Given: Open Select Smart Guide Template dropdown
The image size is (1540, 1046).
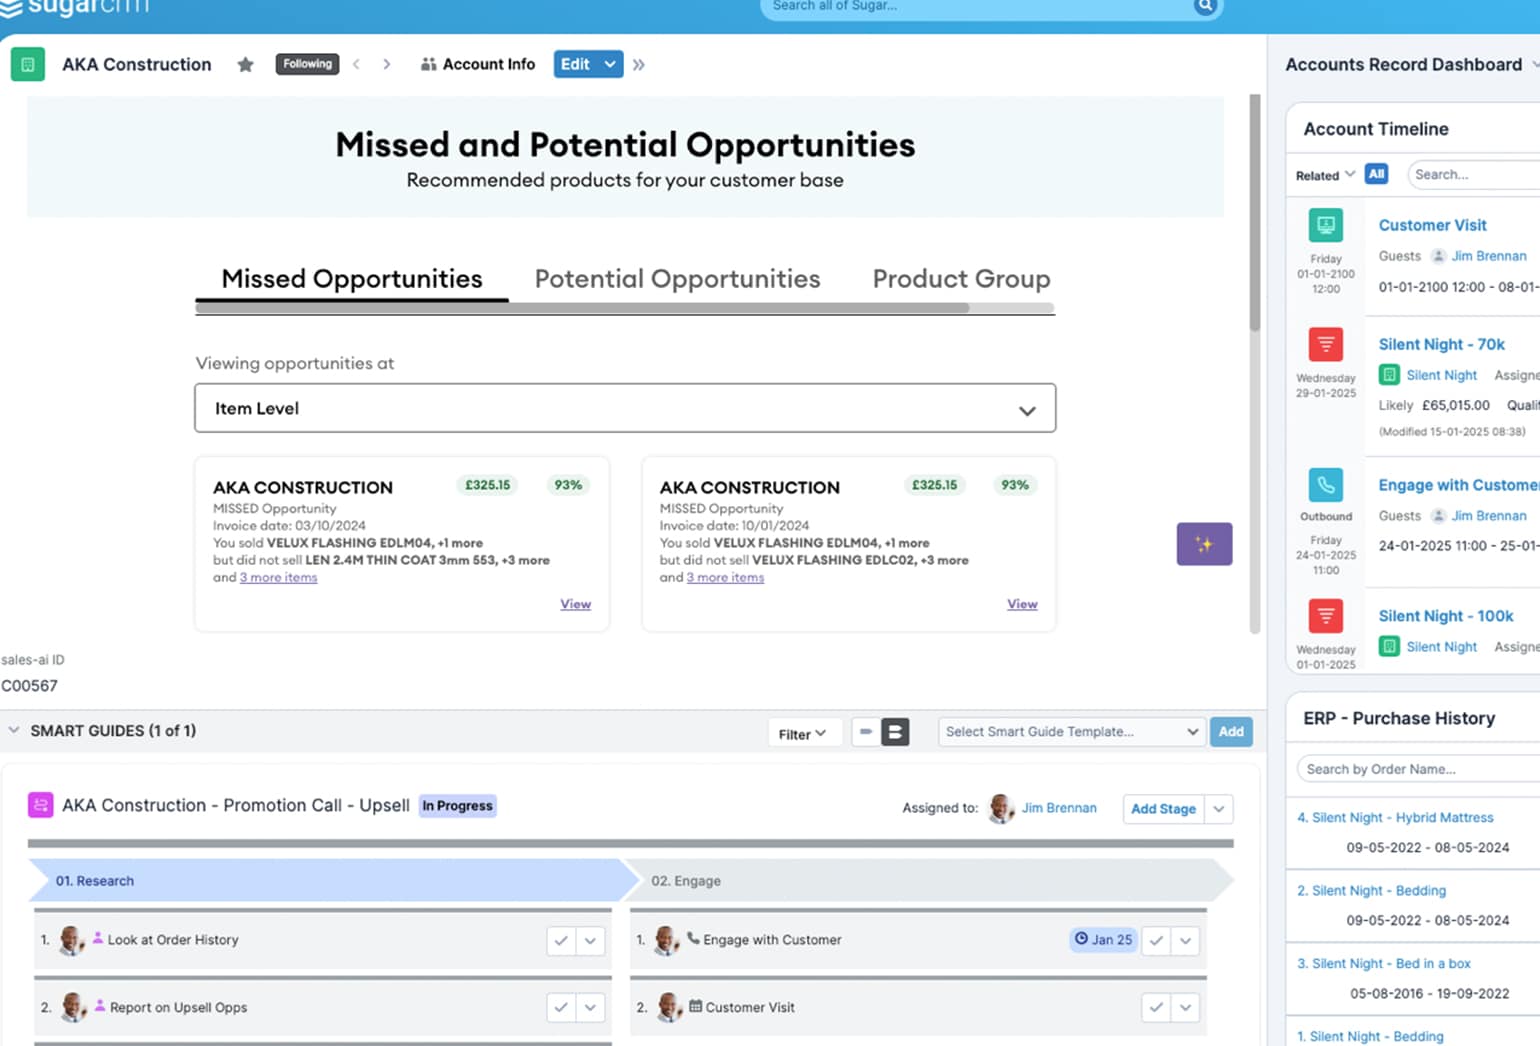Looking at the screenshot, I should tap(1070, 732).
